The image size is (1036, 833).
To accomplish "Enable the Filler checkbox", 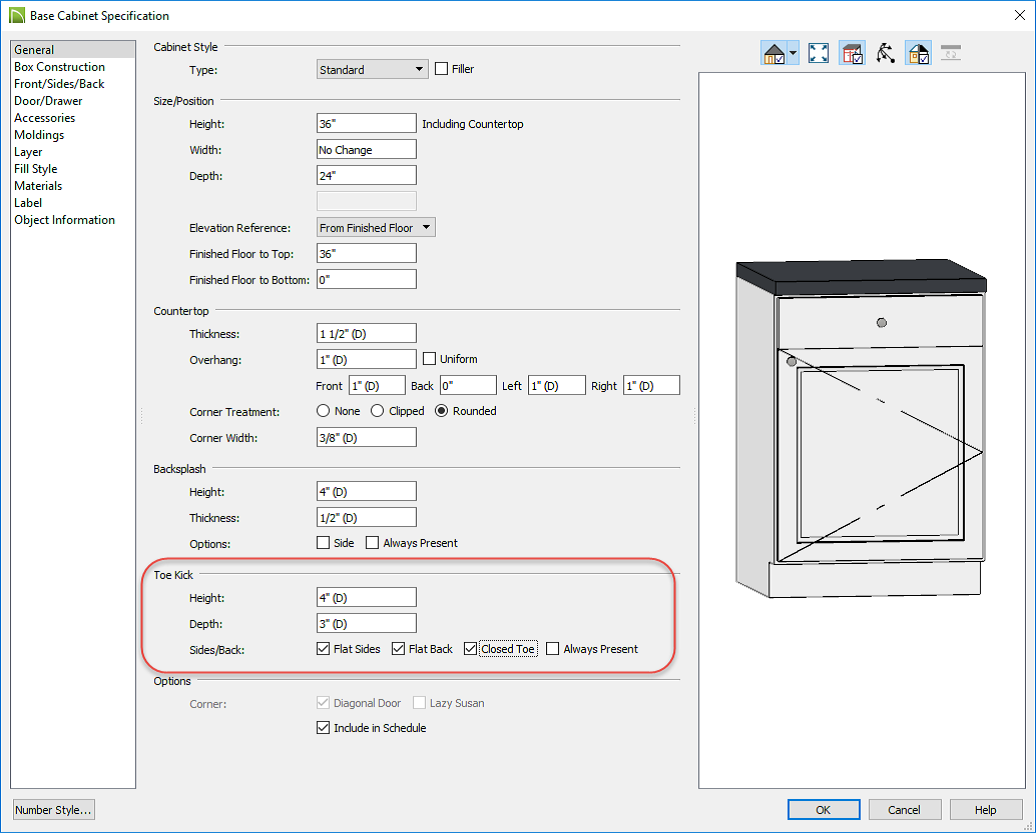I will (x=442, y=70).
